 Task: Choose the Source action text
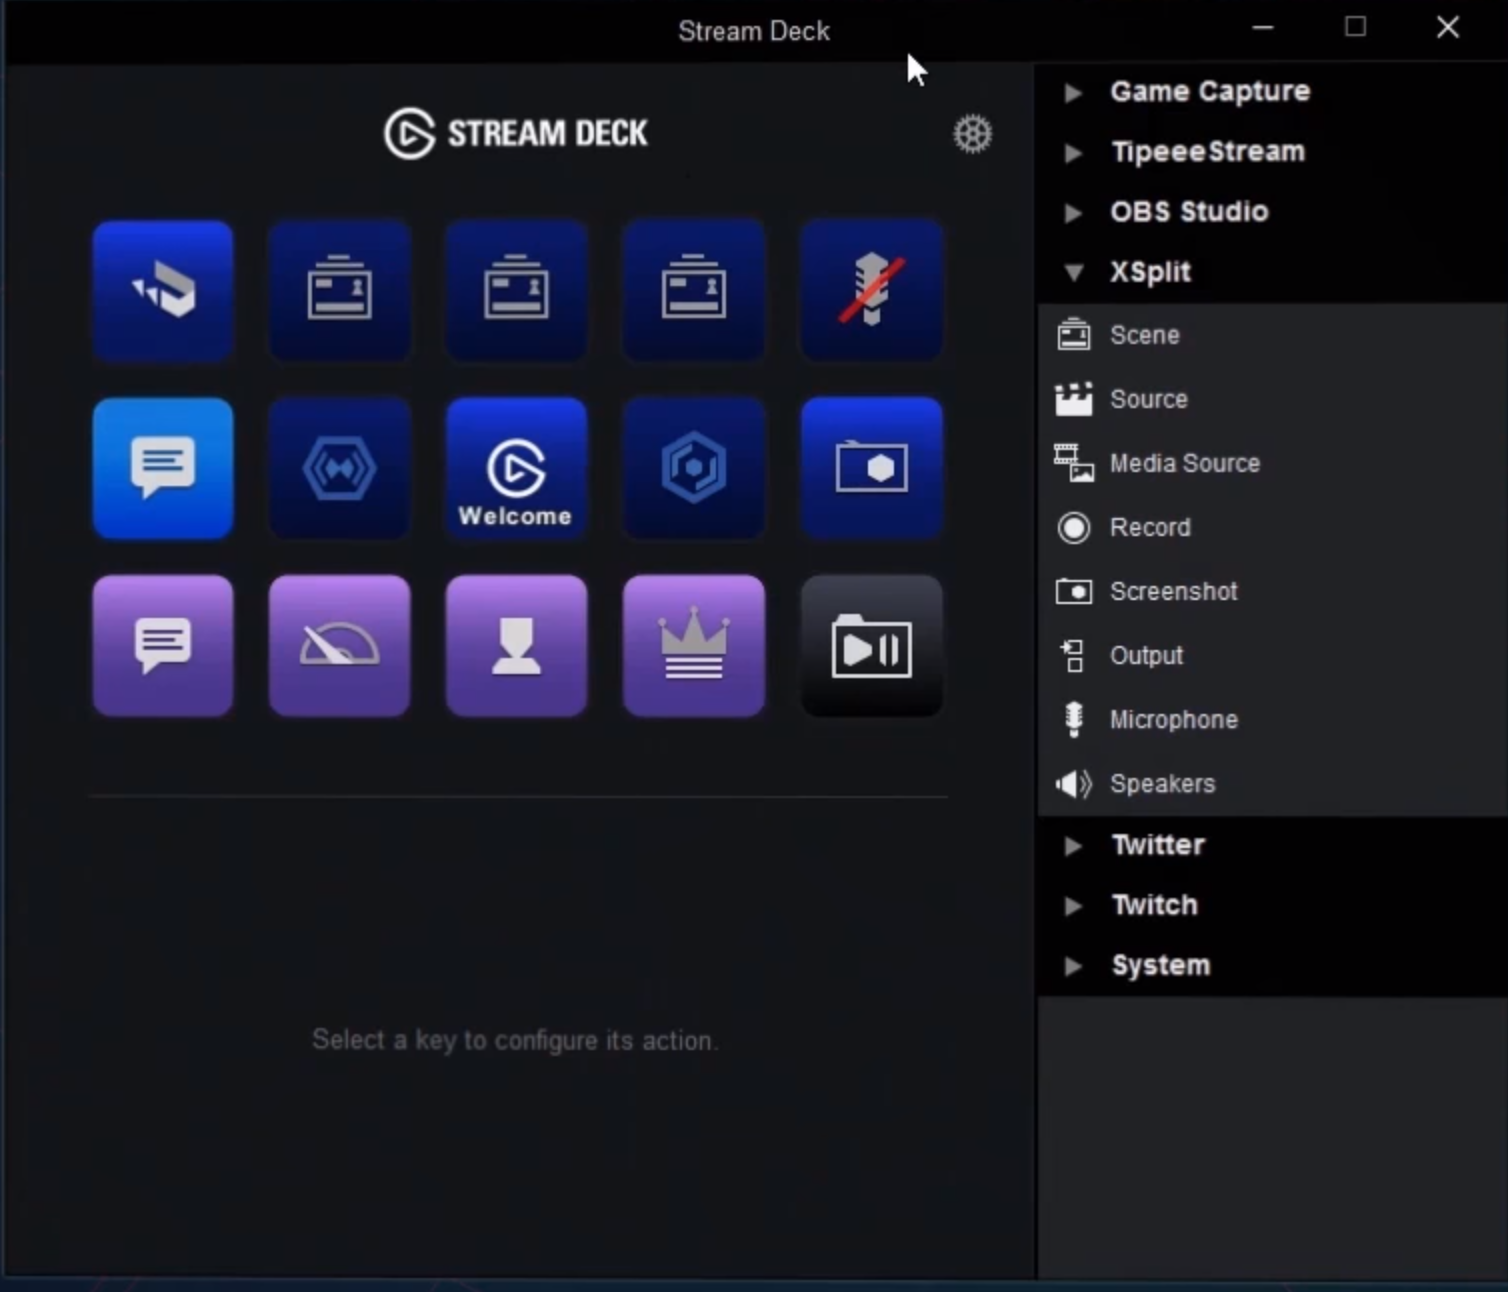(1149, 399)
